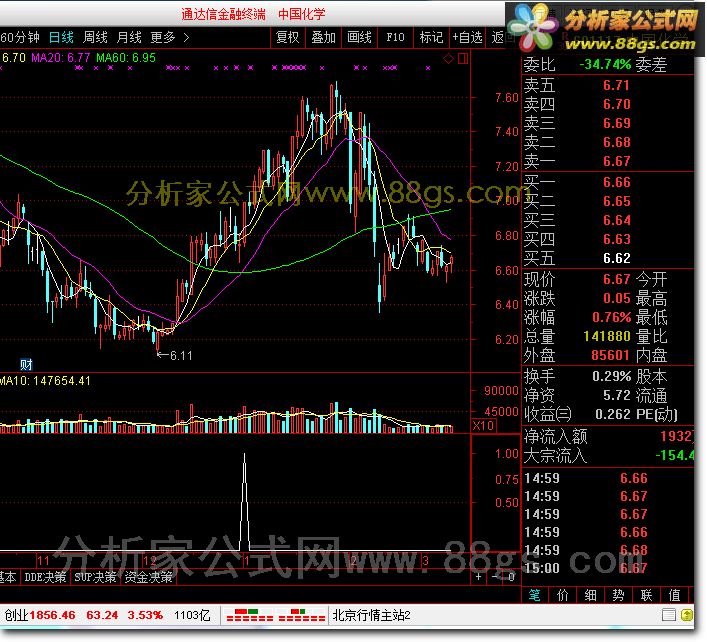Click the MA20: 6.77 indicator label
The height and width of the screenshot is (642, 707).
tap(60, 58)
